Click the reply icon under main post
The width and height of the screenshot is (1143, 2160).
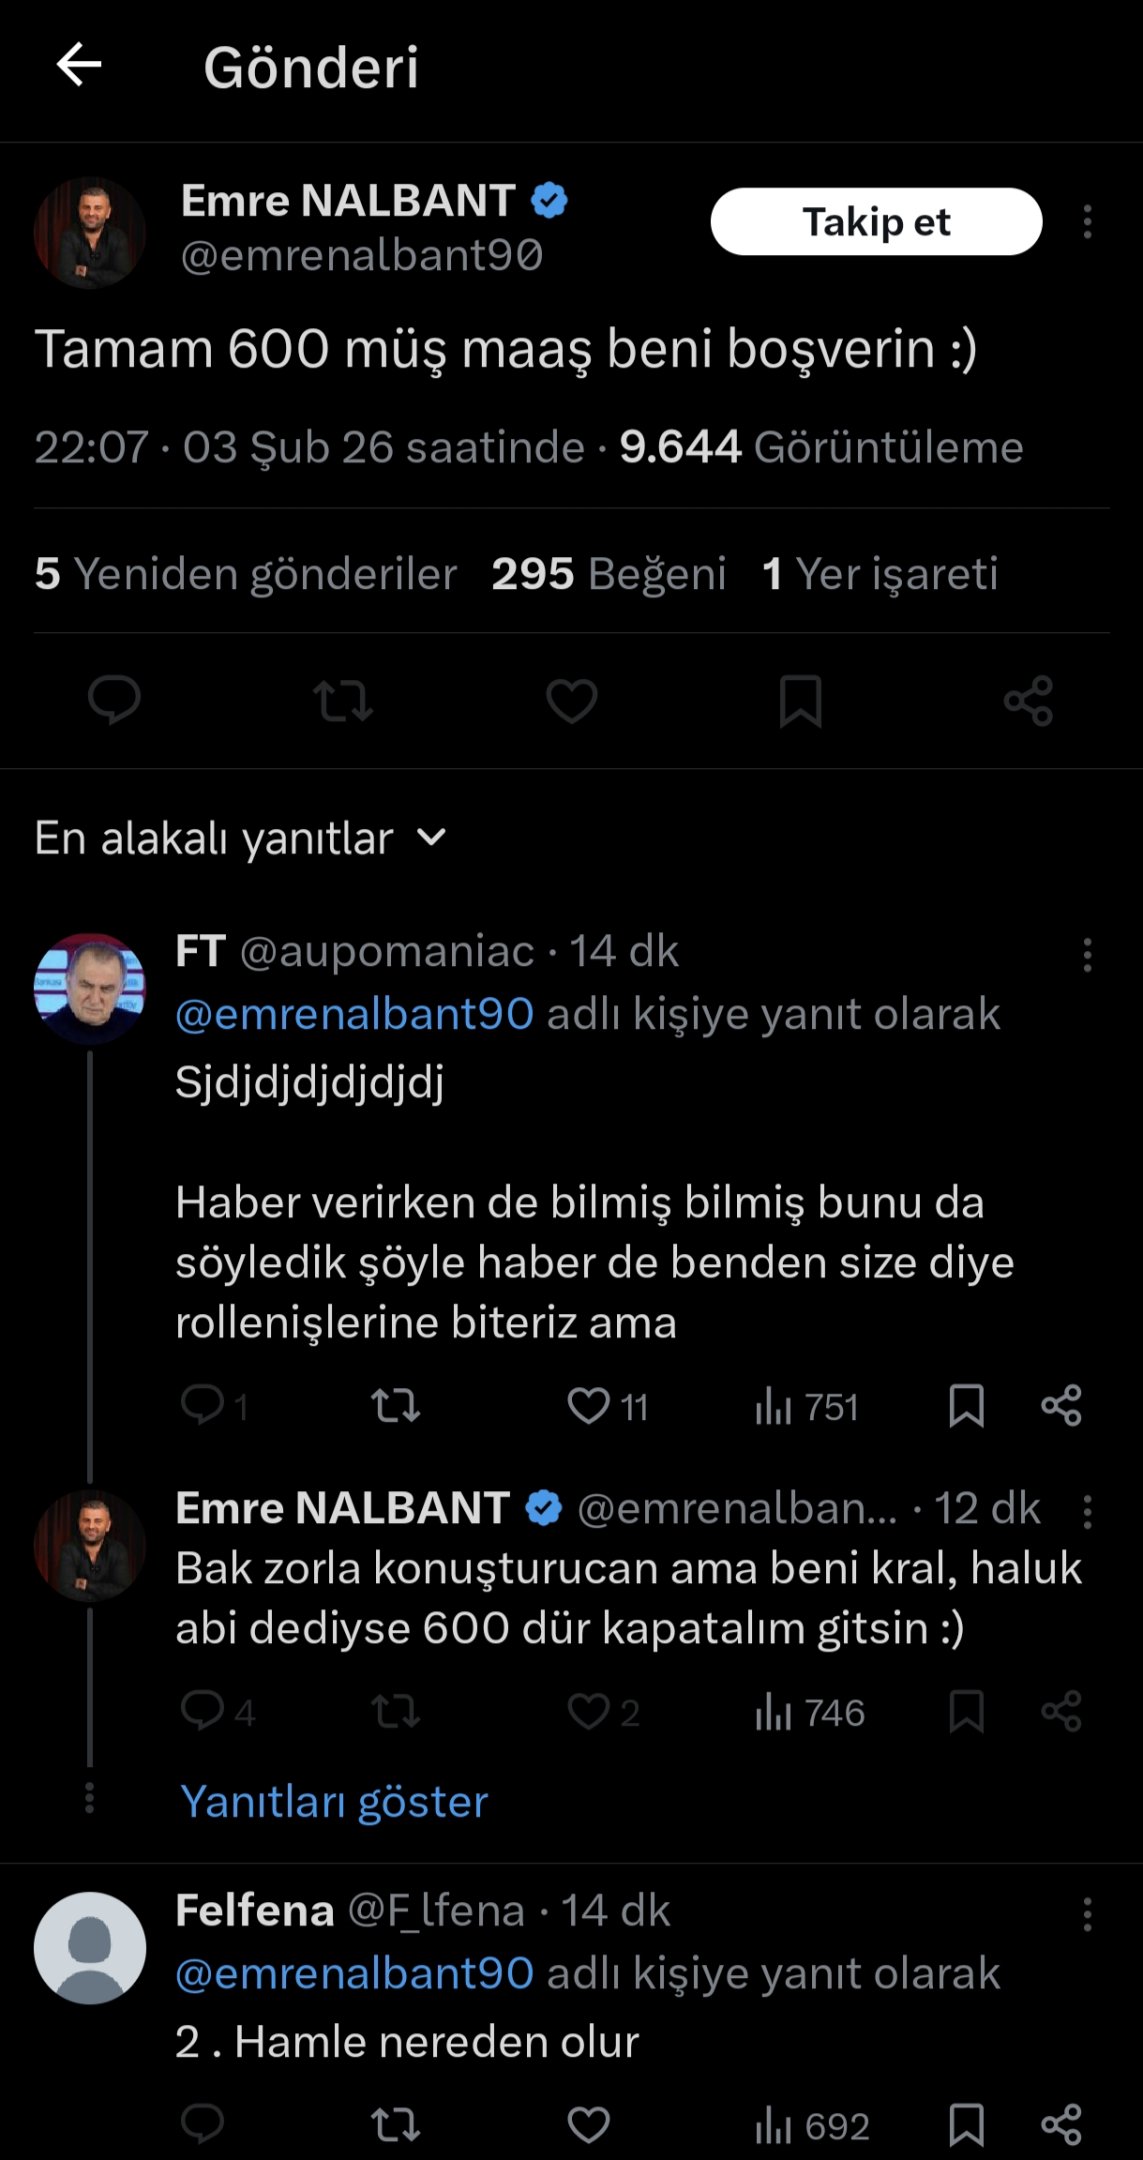(x=114, y=700)
